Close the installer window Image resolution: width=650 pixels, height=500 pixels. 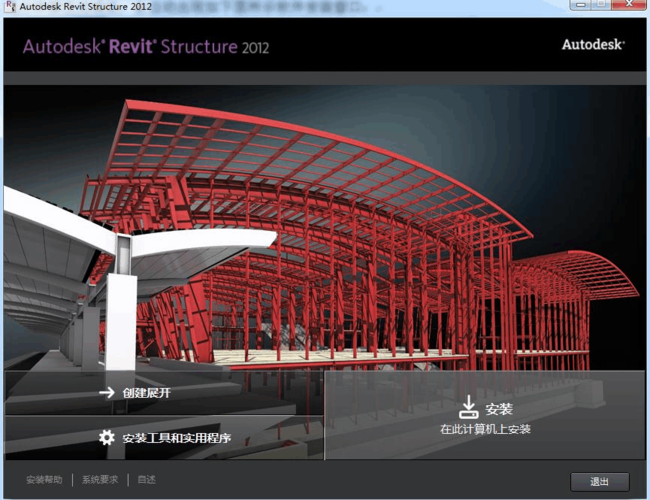[x=628, y=4]
